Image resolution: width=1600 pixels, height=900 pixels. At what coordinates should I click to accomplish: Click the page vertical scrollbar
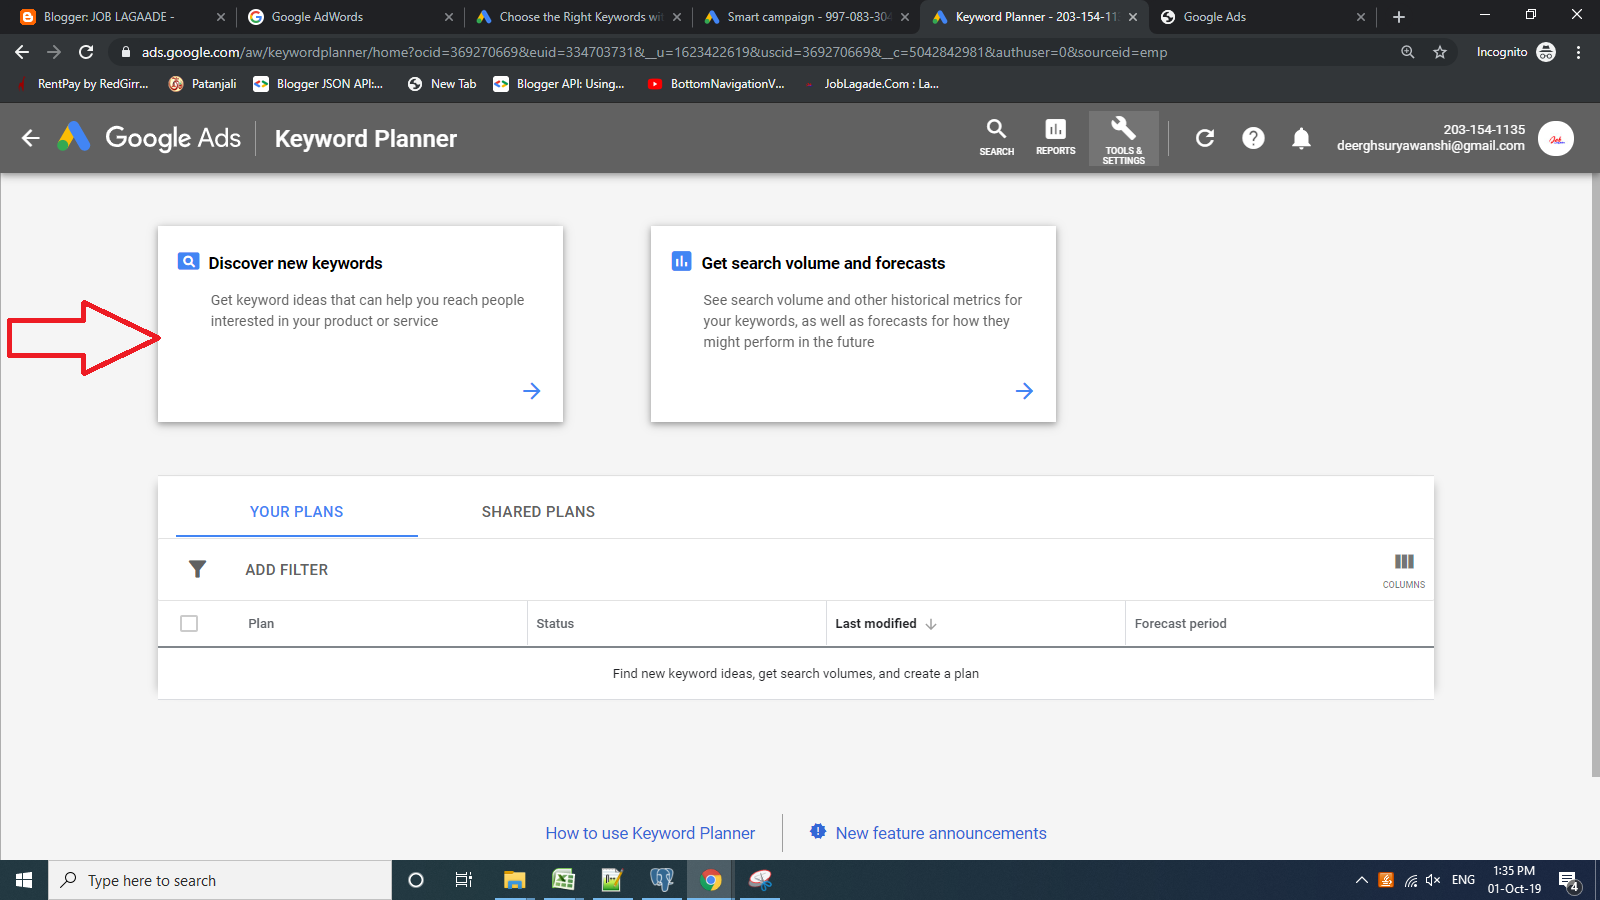pyautogui.click(x=1595, y=475)
